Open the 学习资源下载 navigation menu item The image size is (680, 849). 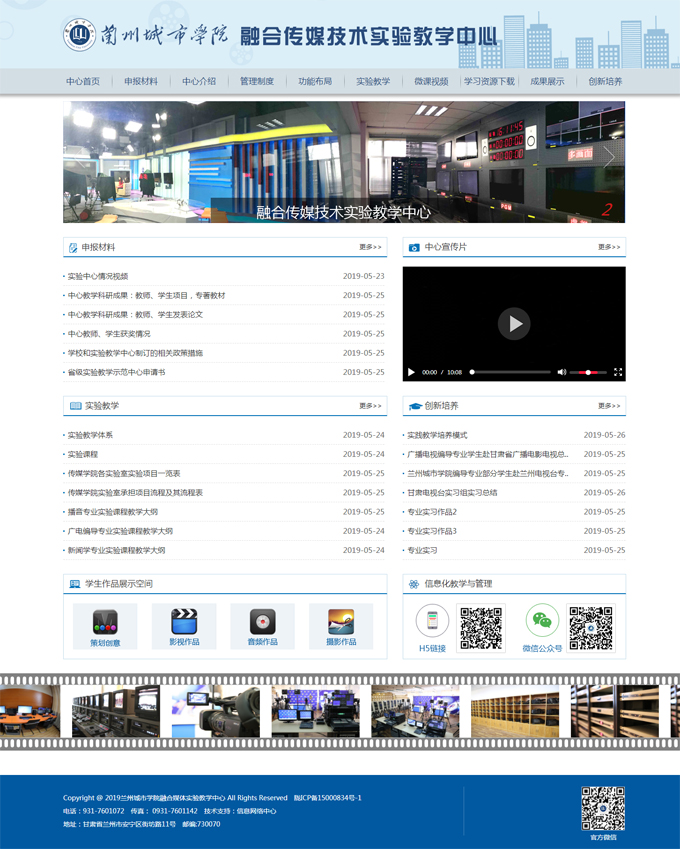[489, 81]
